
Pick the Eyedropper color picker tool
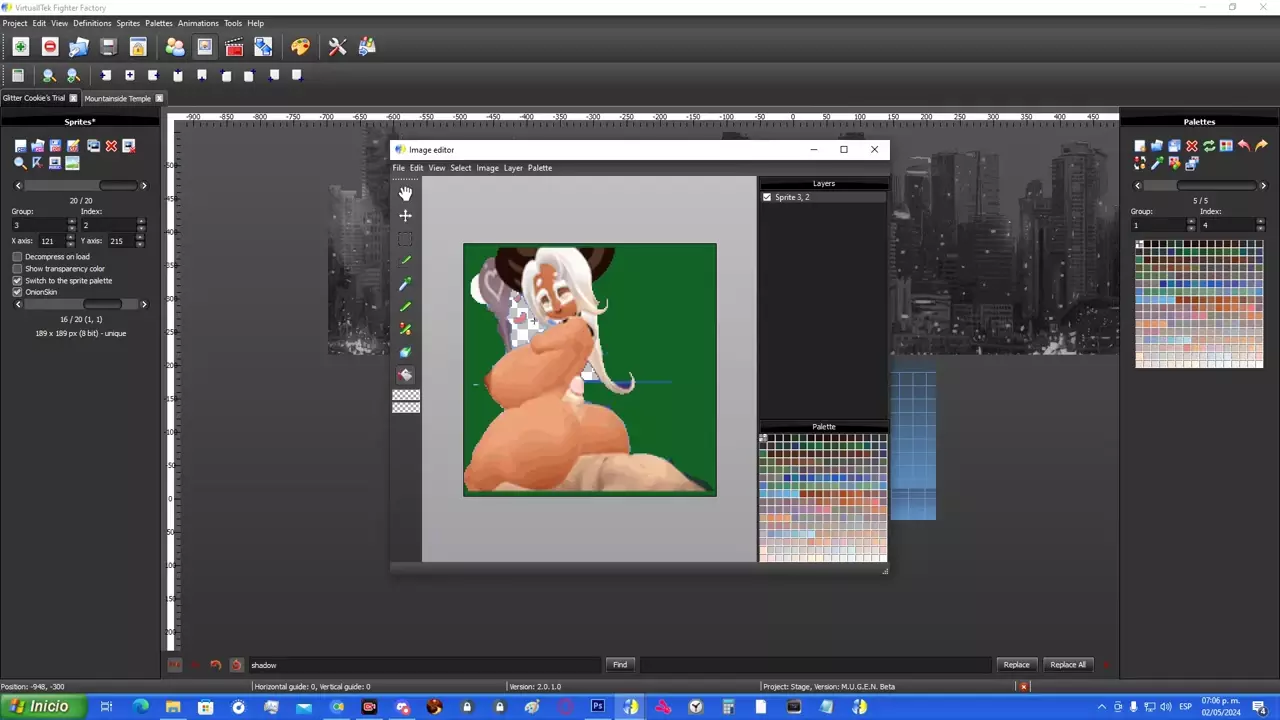(x=405, y=285)
